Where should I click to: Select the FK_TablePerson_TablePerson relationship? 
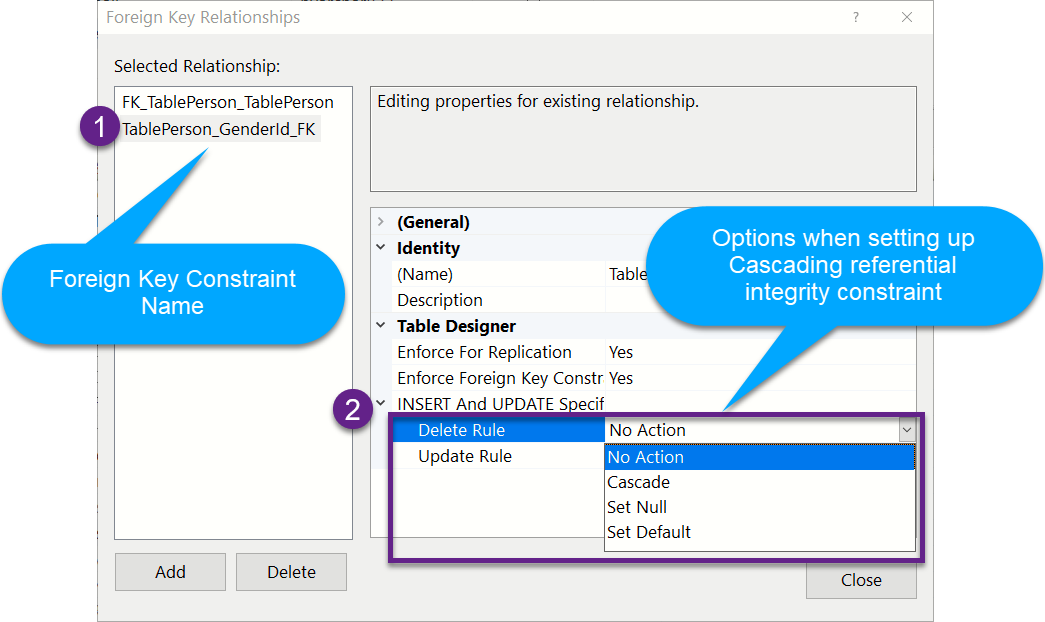[227, 102]
